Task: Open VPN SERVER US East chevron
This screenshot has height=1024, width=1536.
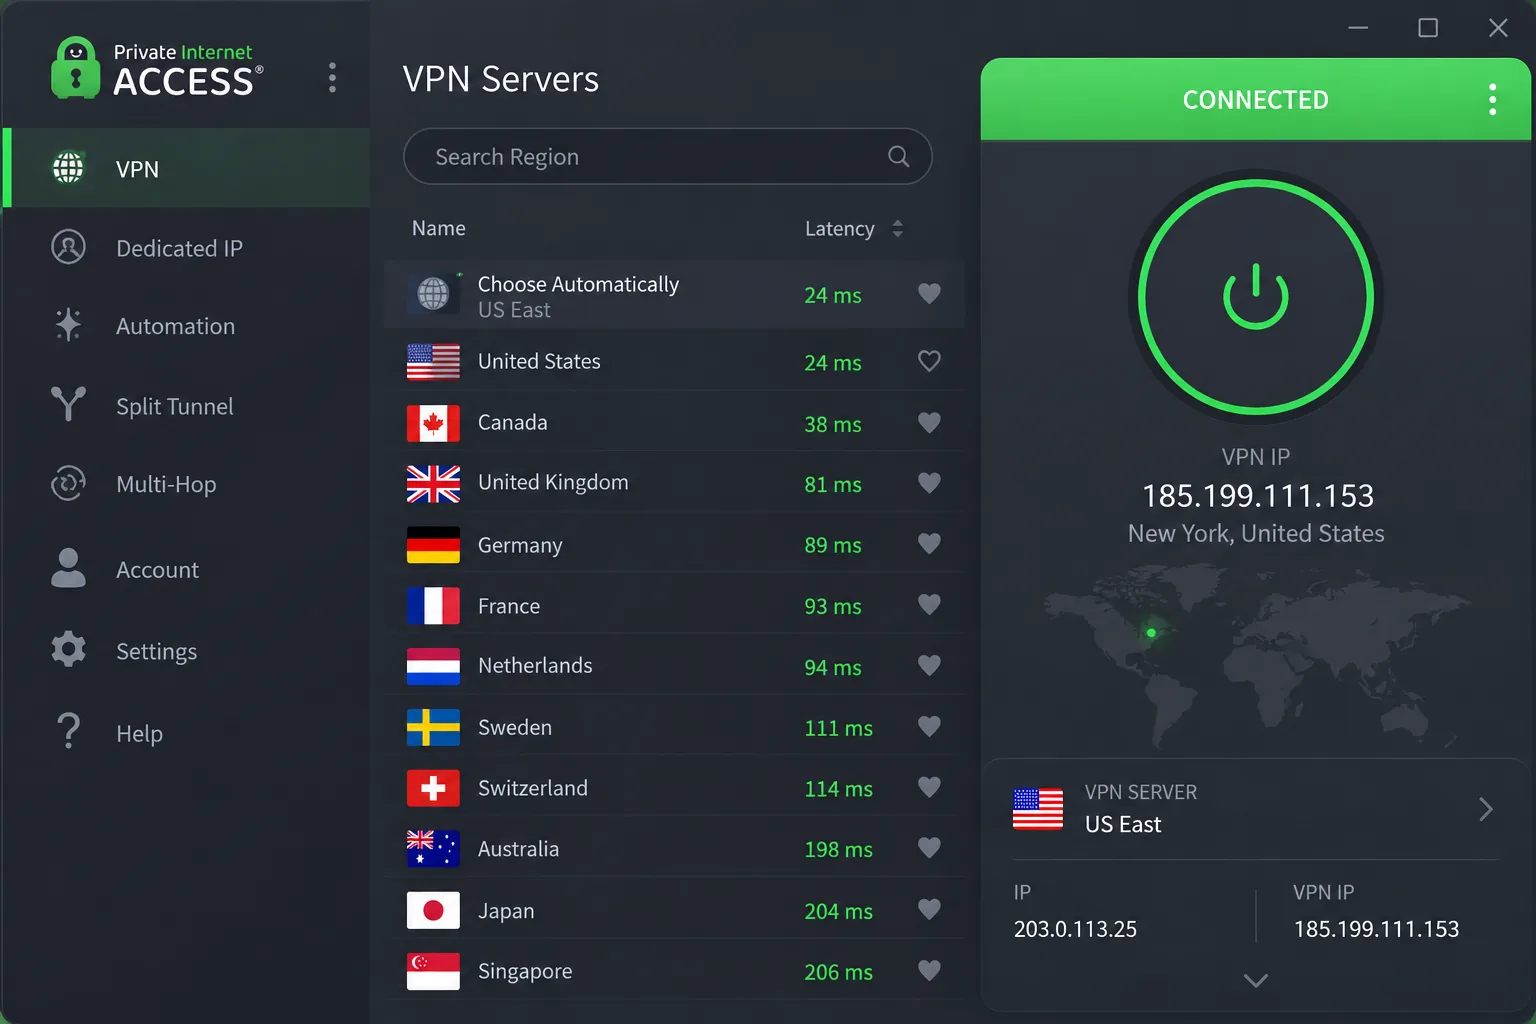Action: pos(1486,808)
